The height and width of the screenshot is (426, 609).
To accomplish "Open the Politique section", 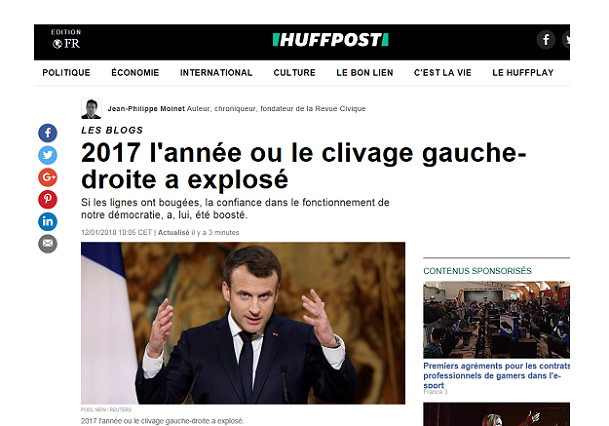I will pos(66,73).
